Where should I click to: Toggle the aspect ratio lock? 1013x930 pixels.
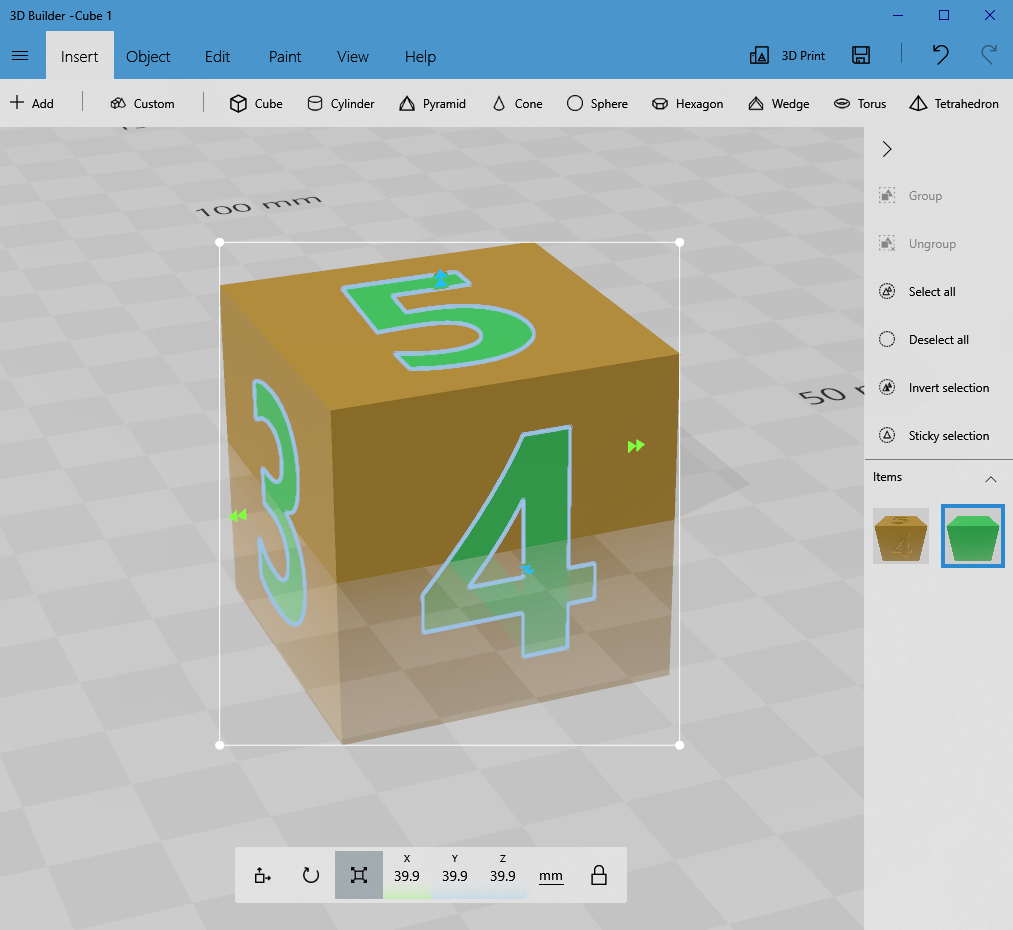click(599, 875)
